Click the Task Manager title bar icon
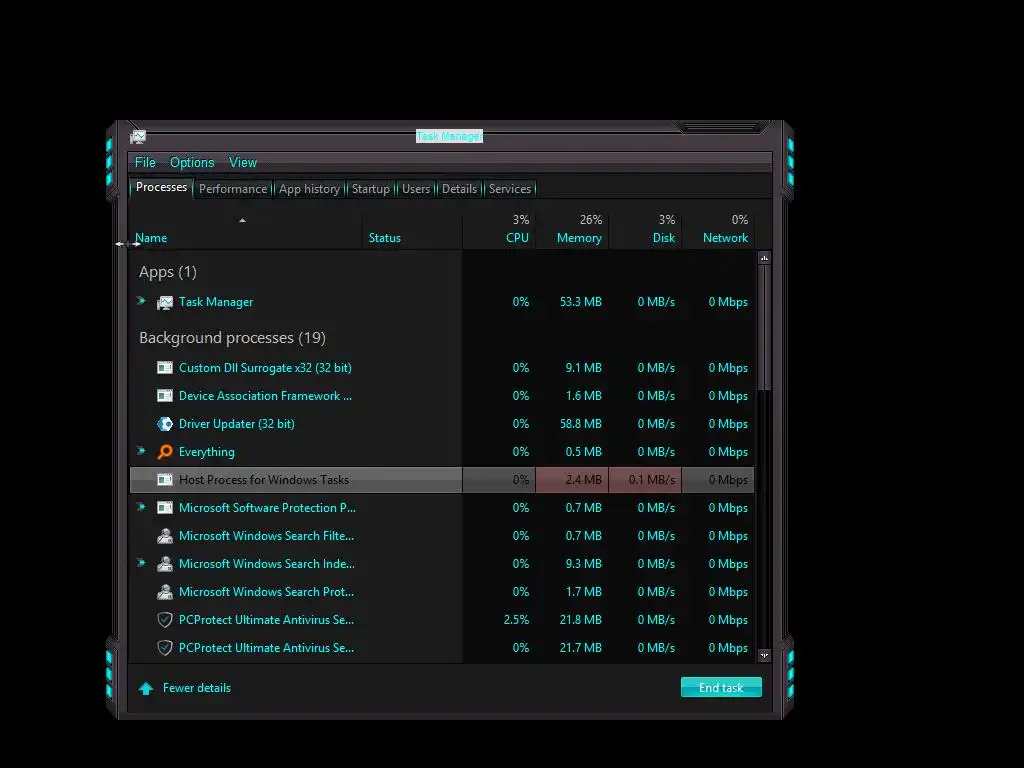This screenshot has height=768, width=1024. [x=138, y=136]
